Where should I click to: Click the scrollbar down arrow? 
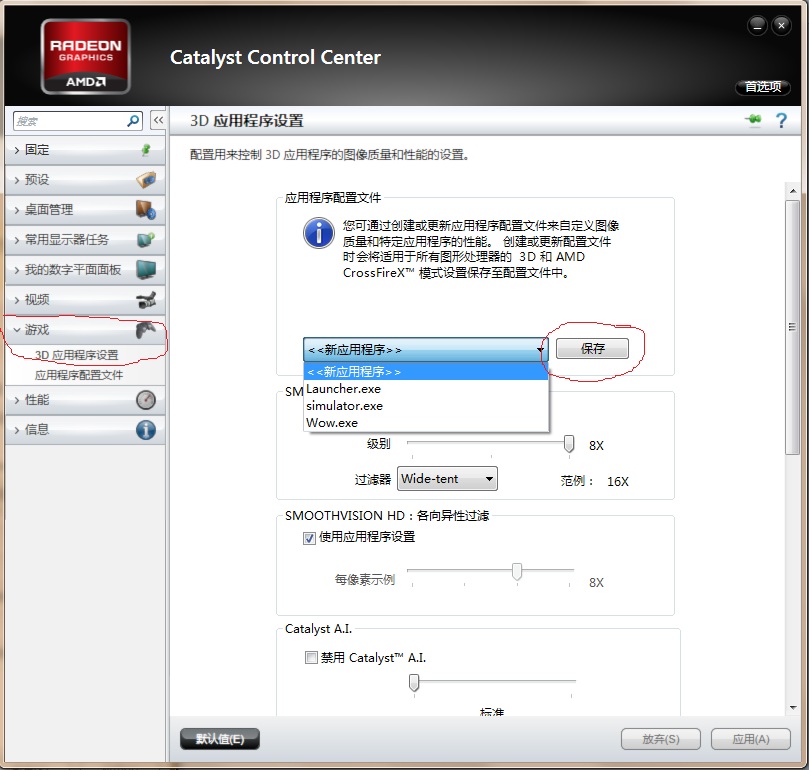pyautogui.click(x=792, y=708)
